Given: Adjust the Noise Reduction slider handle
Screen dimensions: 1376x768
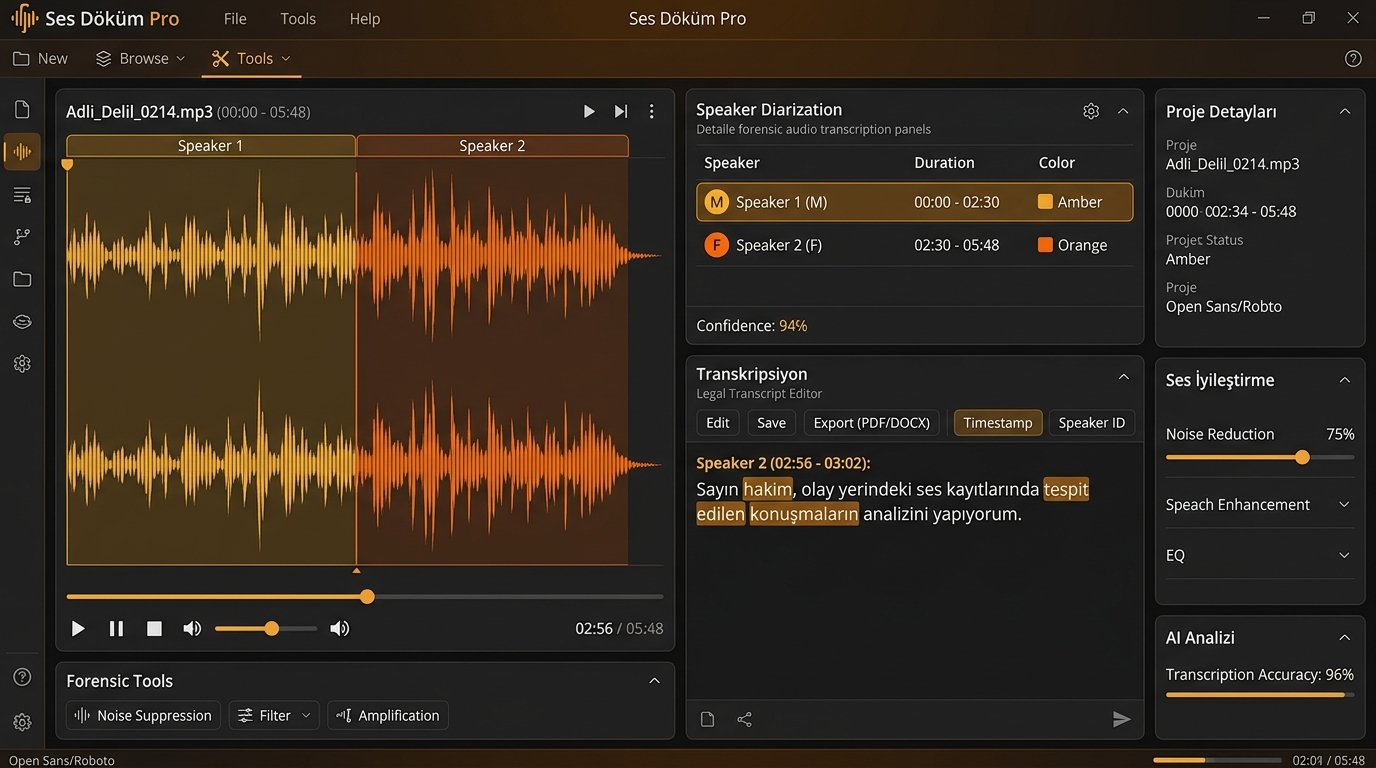Looking at the screenshot, I should 1302,457.
